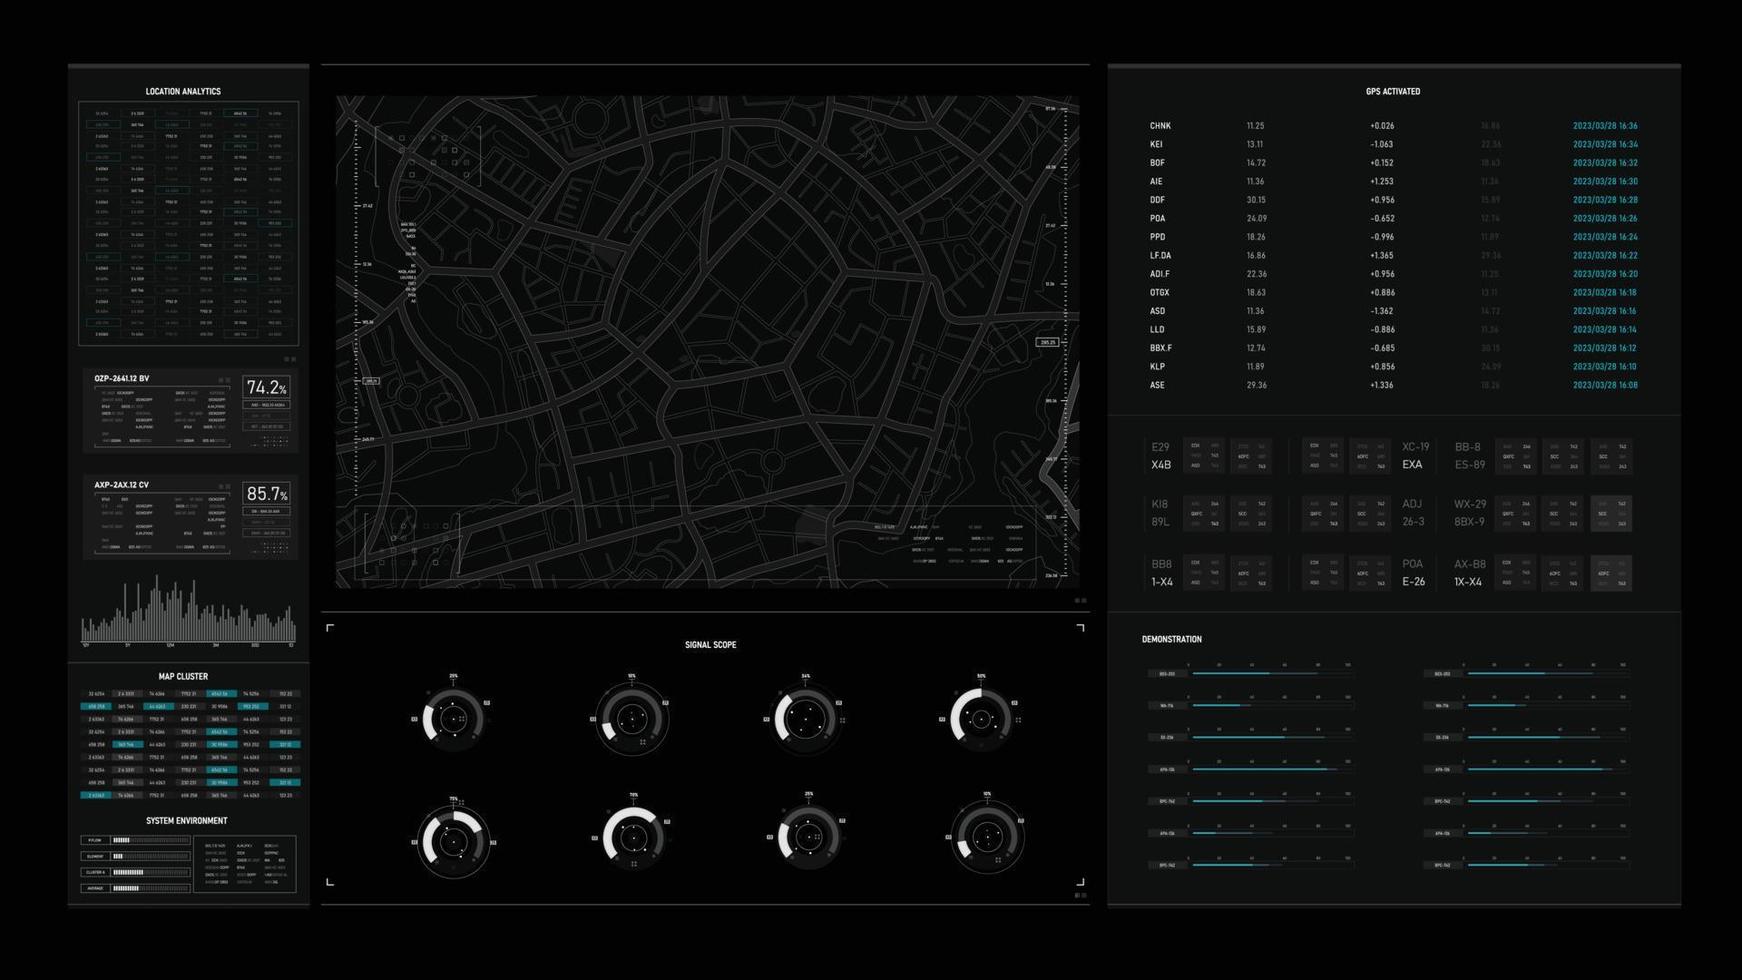This screenshot has width=1742, height=980.
Task: Click the Map Cluster section title
Action: [183, 677]
